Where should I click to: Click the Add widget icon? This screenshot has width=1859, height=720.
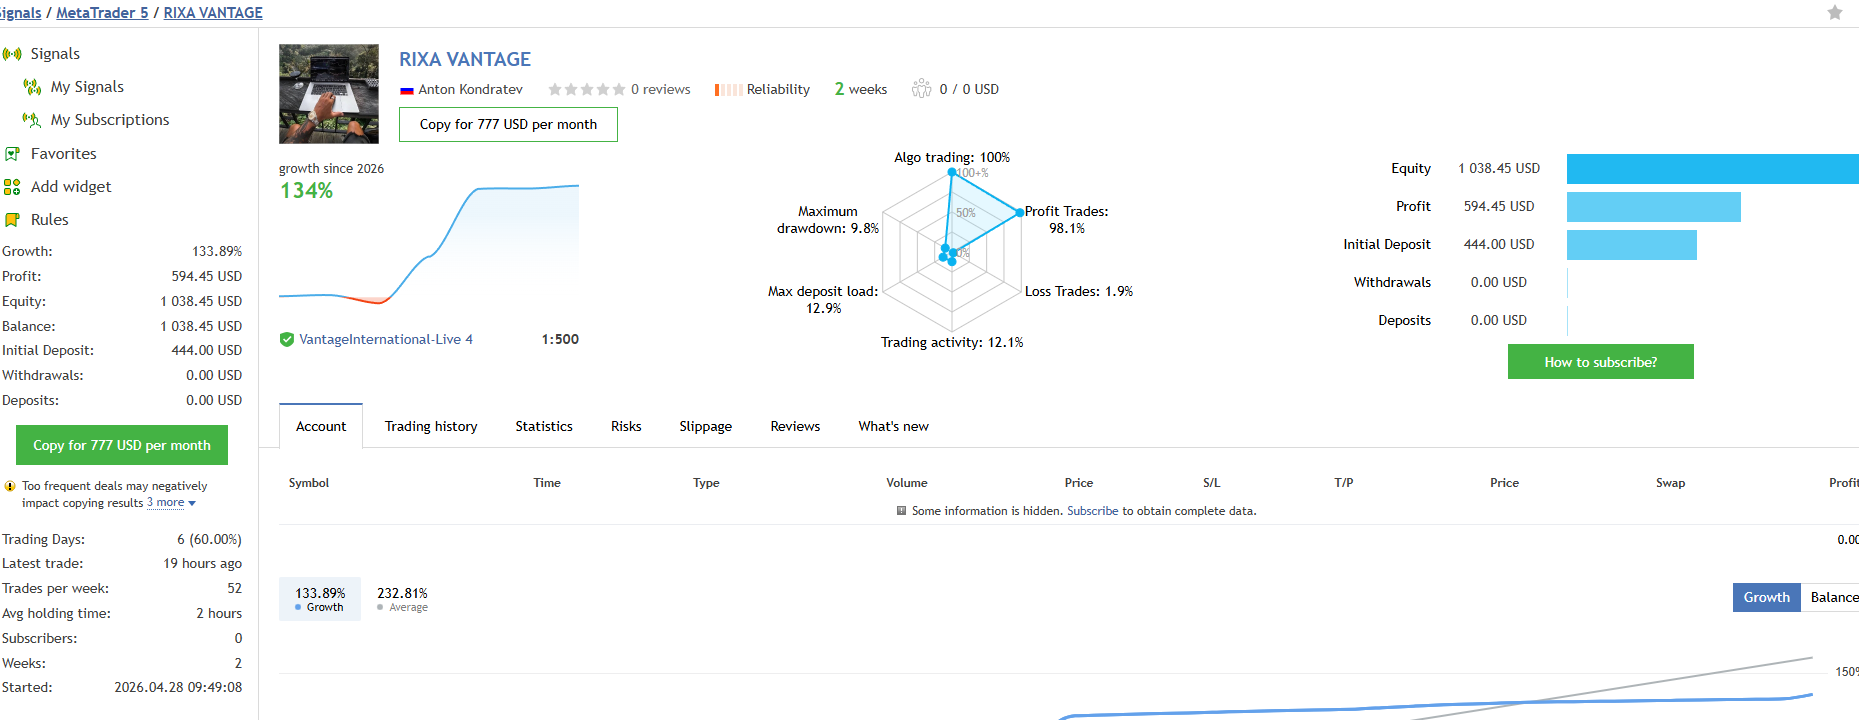point(12,187)
